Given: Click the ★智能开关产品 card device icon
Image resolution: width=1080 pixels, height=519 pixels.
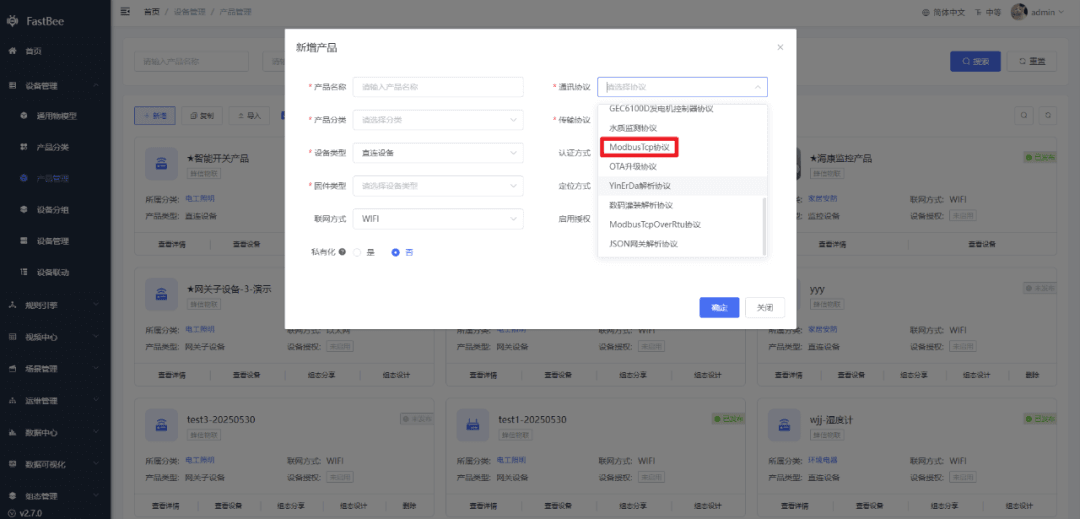Looking at the screenshot, I should [x=161, y=164].
